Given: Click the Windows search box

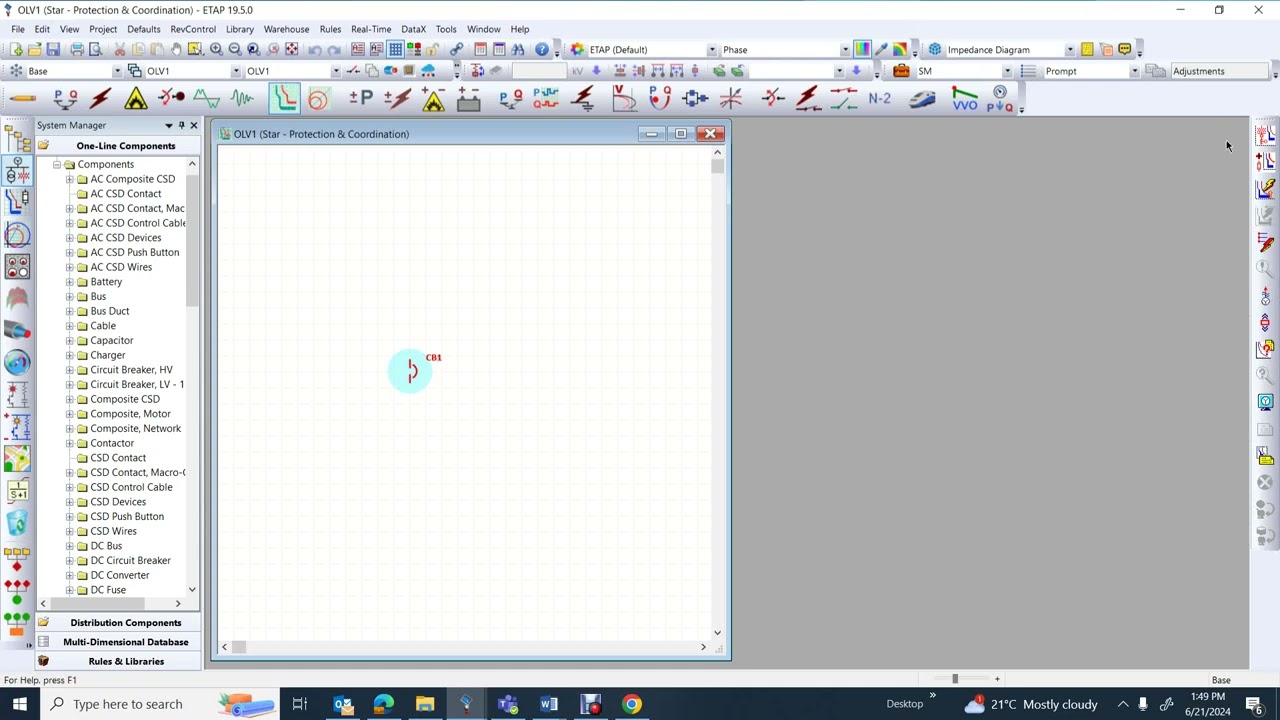Looking at the screenshot, I should pos(160,704).
